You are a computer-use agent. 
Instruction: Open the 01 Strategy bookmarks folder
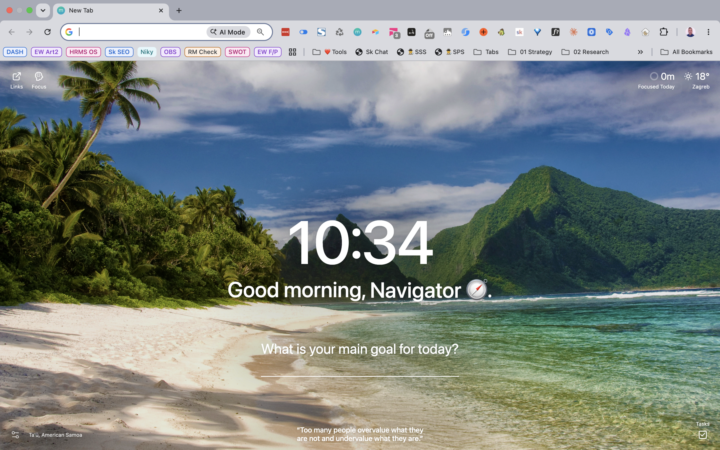(x=530, y=52)
